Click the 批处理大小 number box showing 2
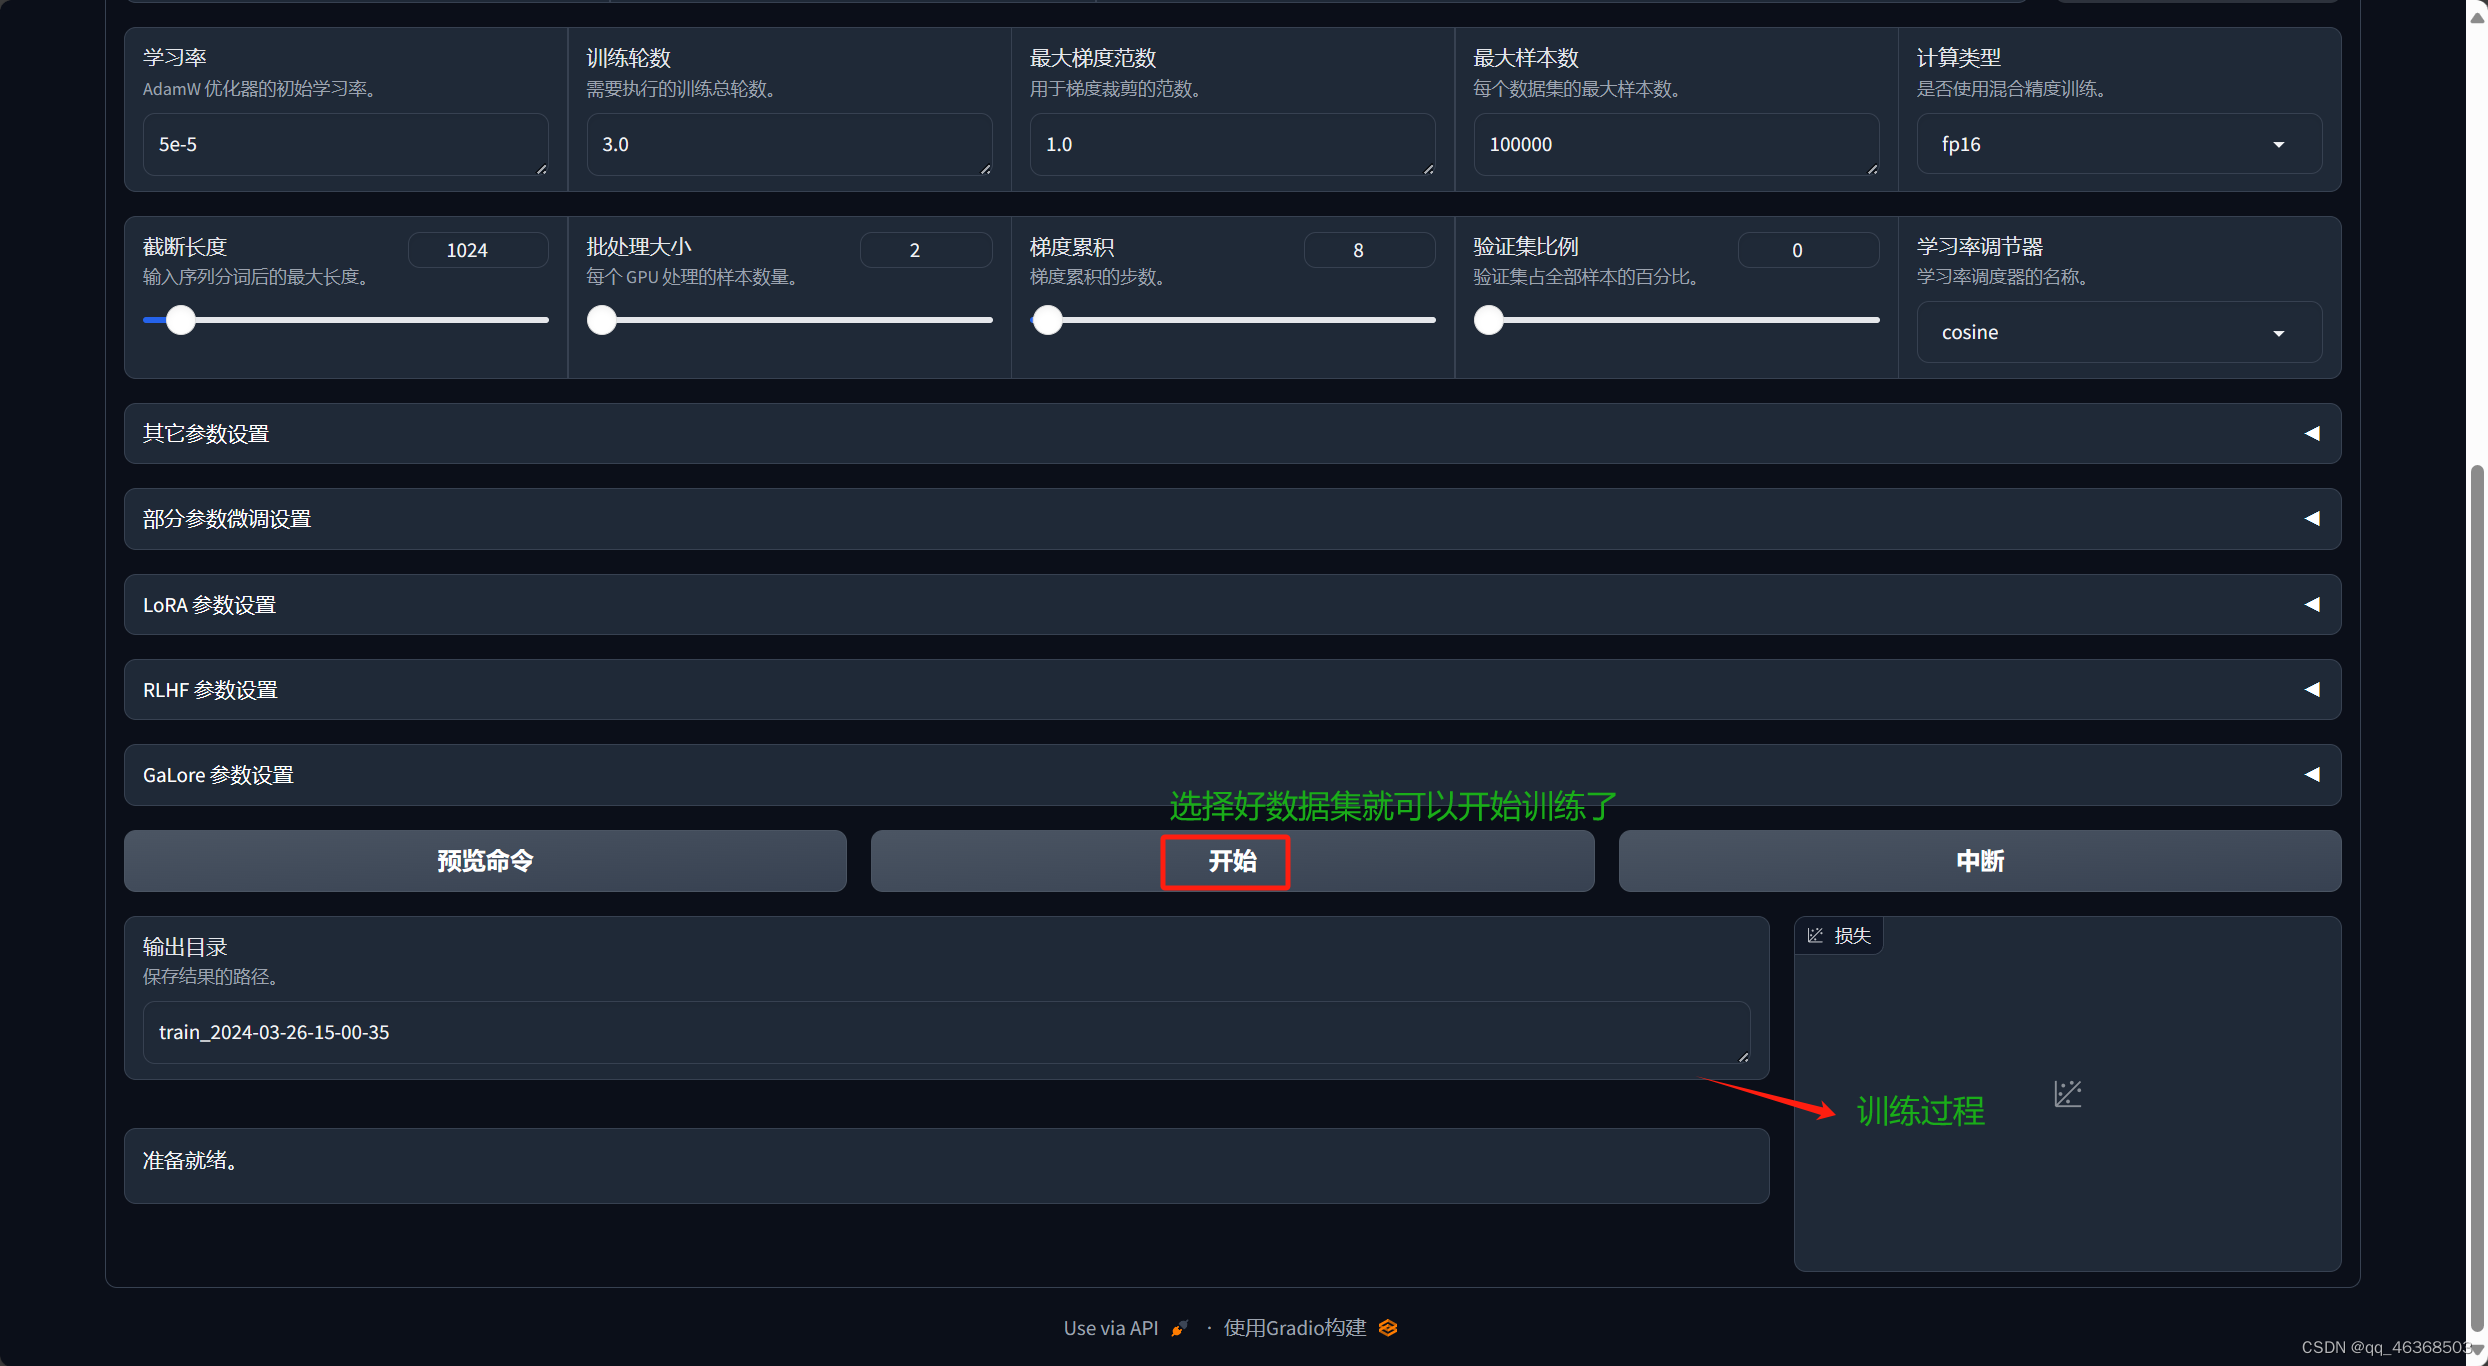2488x1366 pixels. [926, 250]
